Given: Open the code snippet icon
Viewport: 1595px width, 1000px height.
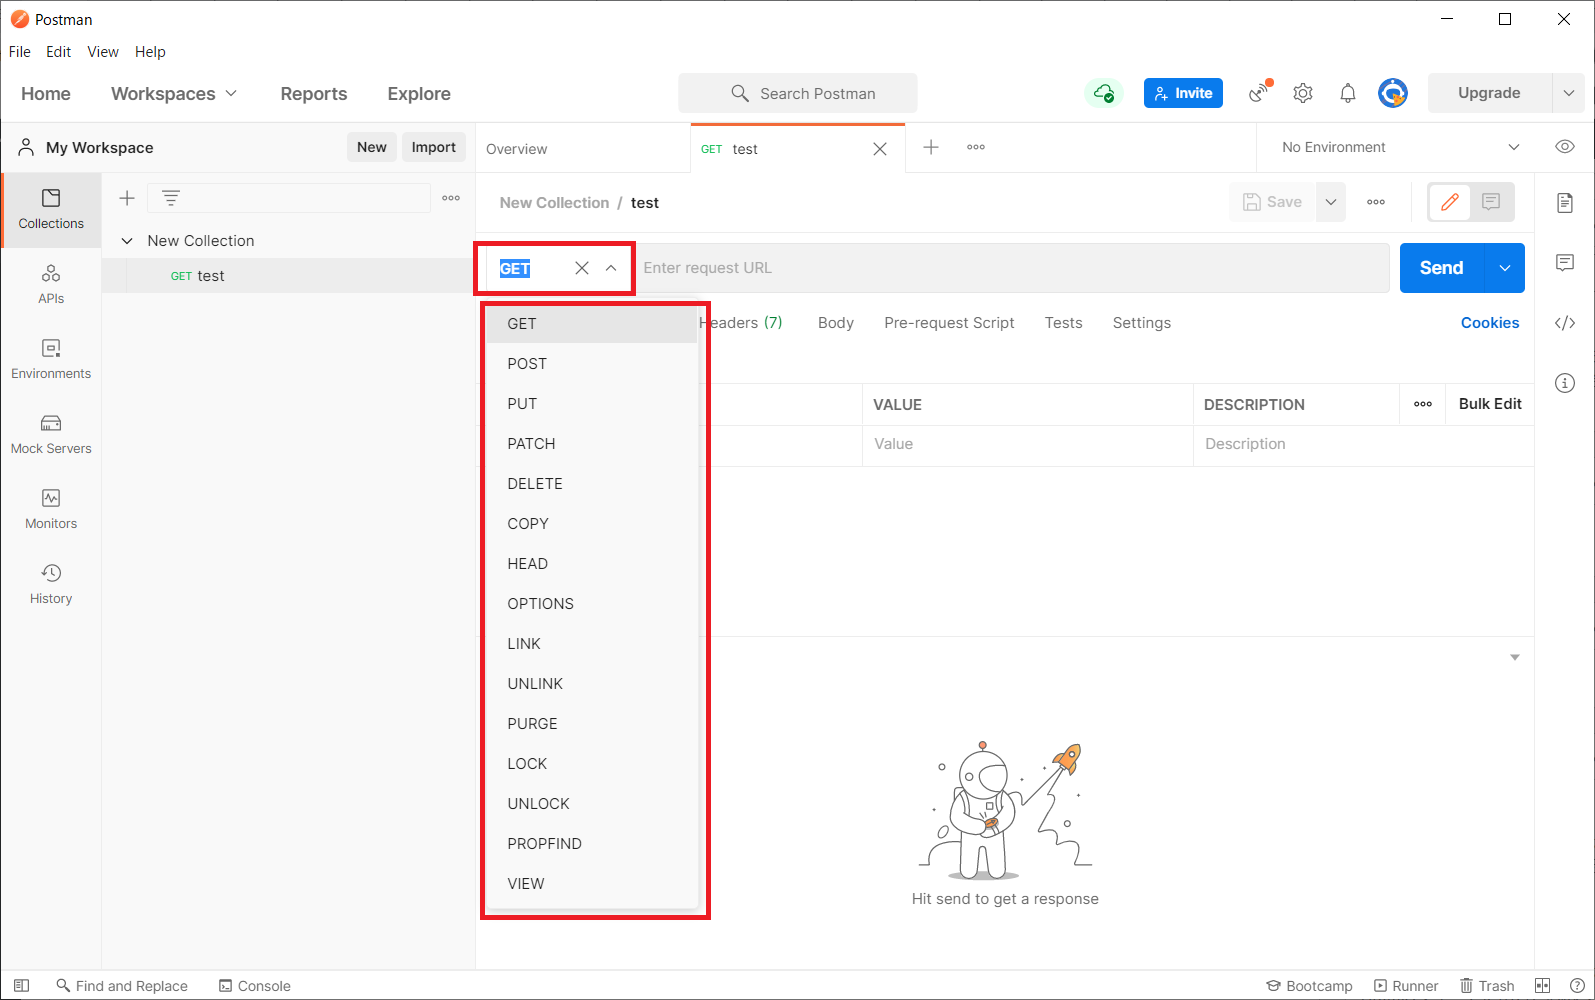Looking at the screenshot, I should pyautogui.click(x=1565, y=323).
